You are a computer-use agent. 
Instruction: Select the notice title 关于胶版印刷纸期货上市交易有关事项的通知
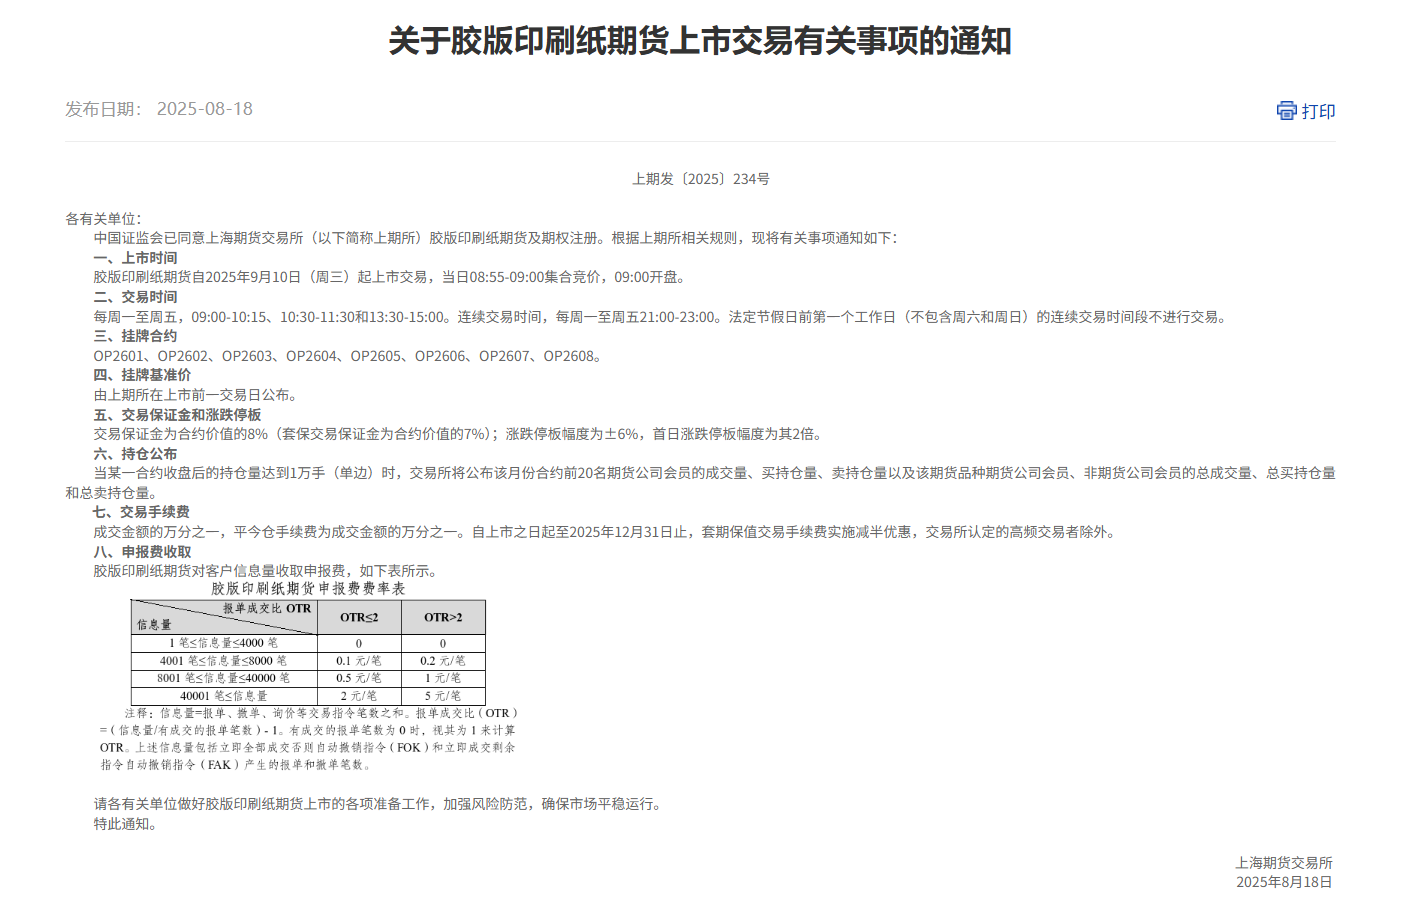[x=700, y=42]
